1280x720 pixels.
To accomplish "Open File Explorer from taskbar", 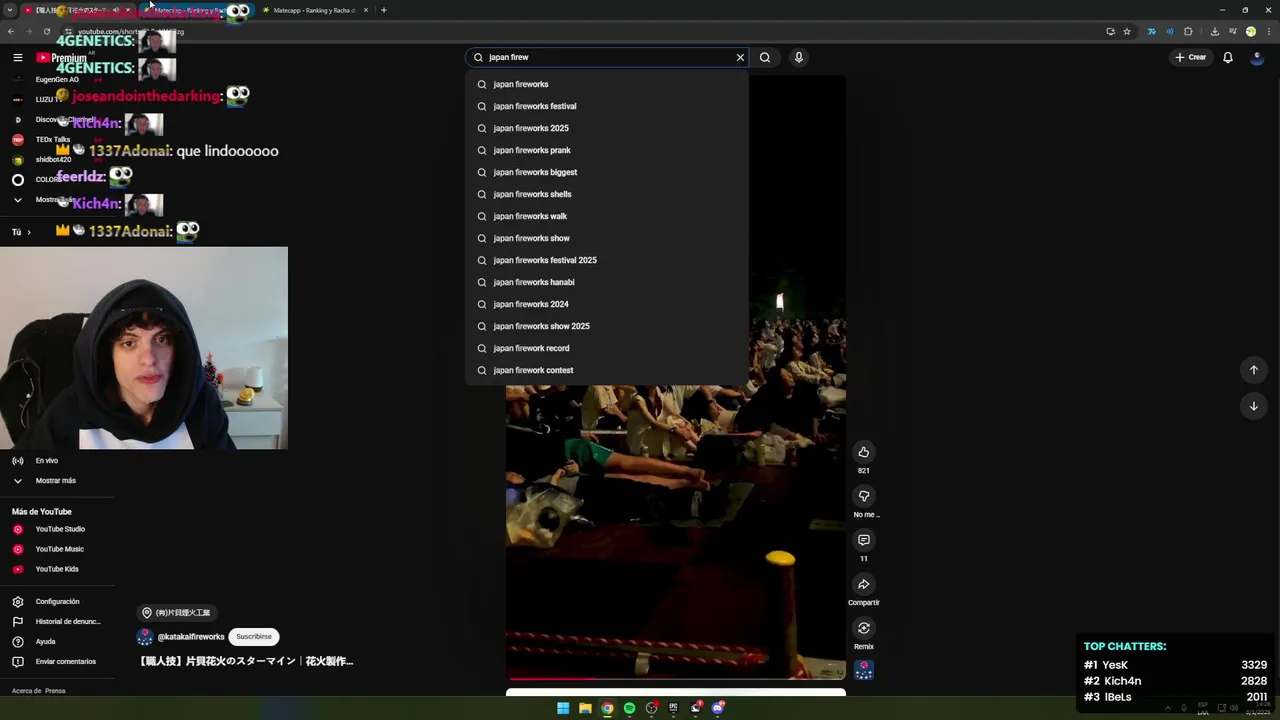I will click(x=585, y=708).
